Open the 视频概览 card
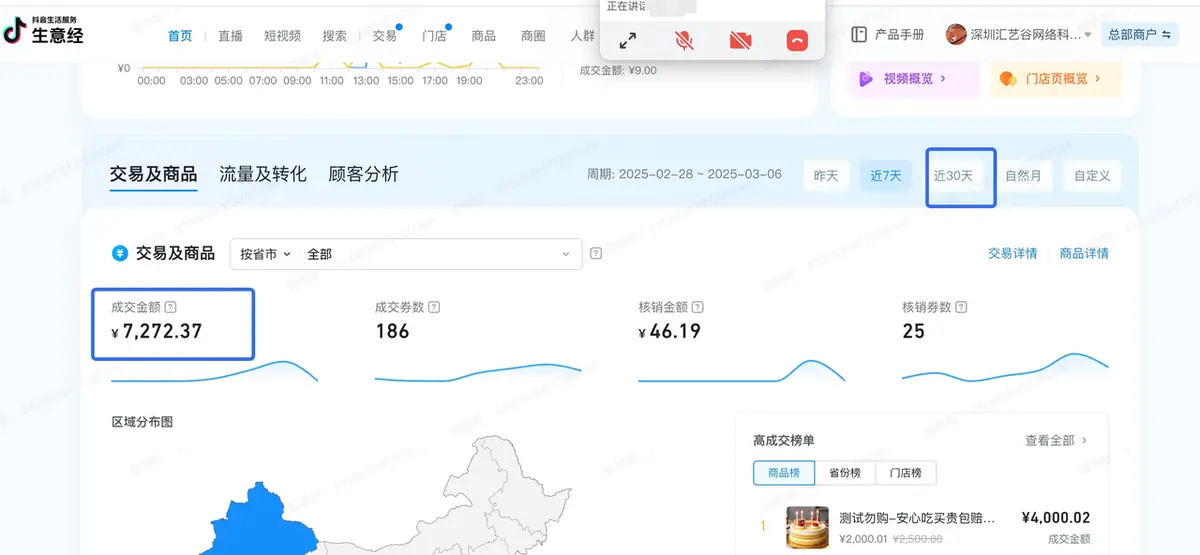This screenshot has height=555, width=1200. tap(914, 78)
